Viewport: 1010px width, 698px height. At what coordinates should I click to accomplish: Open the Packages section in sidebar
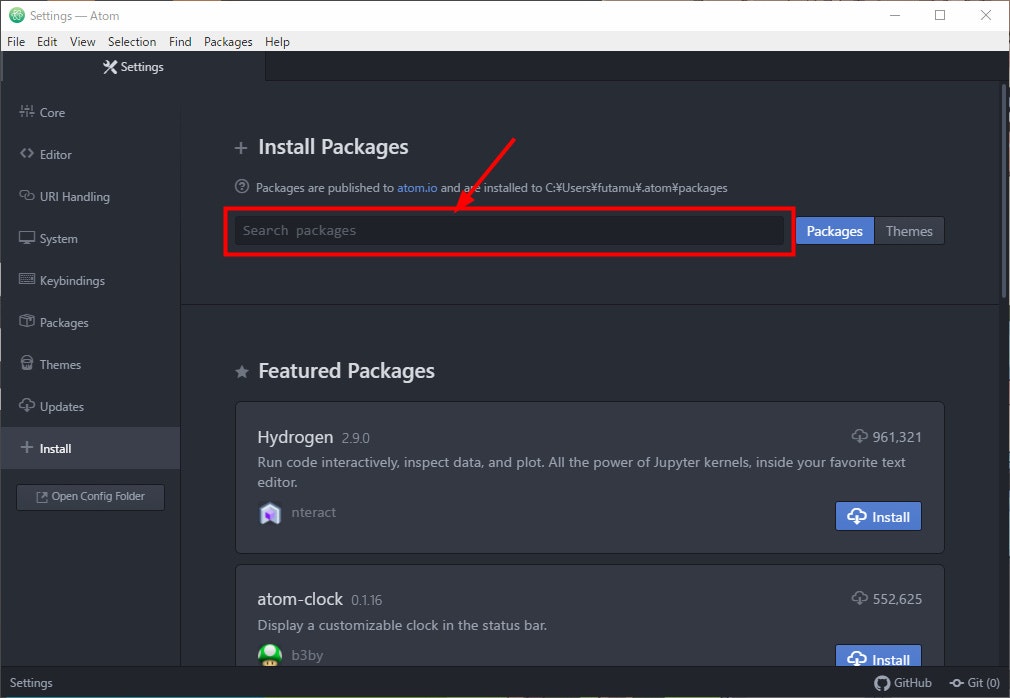[90, 323]
